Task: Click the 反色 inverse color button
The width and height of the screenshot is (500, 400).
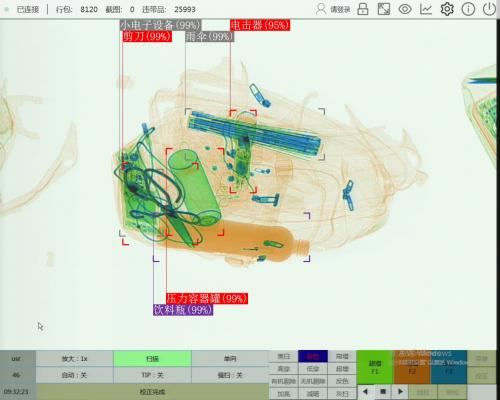Action: tap(342, 381)
